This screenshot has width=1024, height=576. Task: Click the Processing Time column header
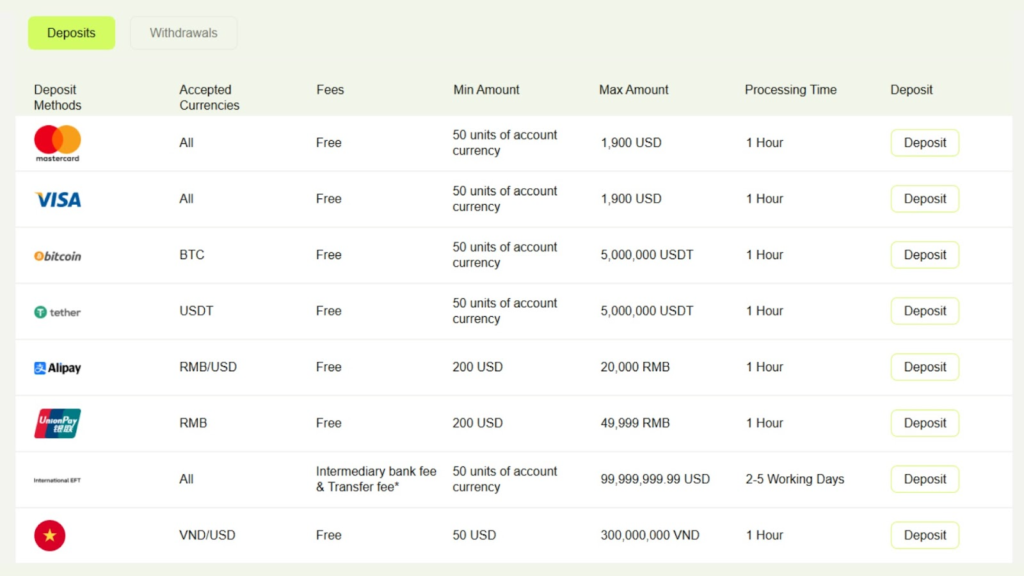[x=790, y=90]
